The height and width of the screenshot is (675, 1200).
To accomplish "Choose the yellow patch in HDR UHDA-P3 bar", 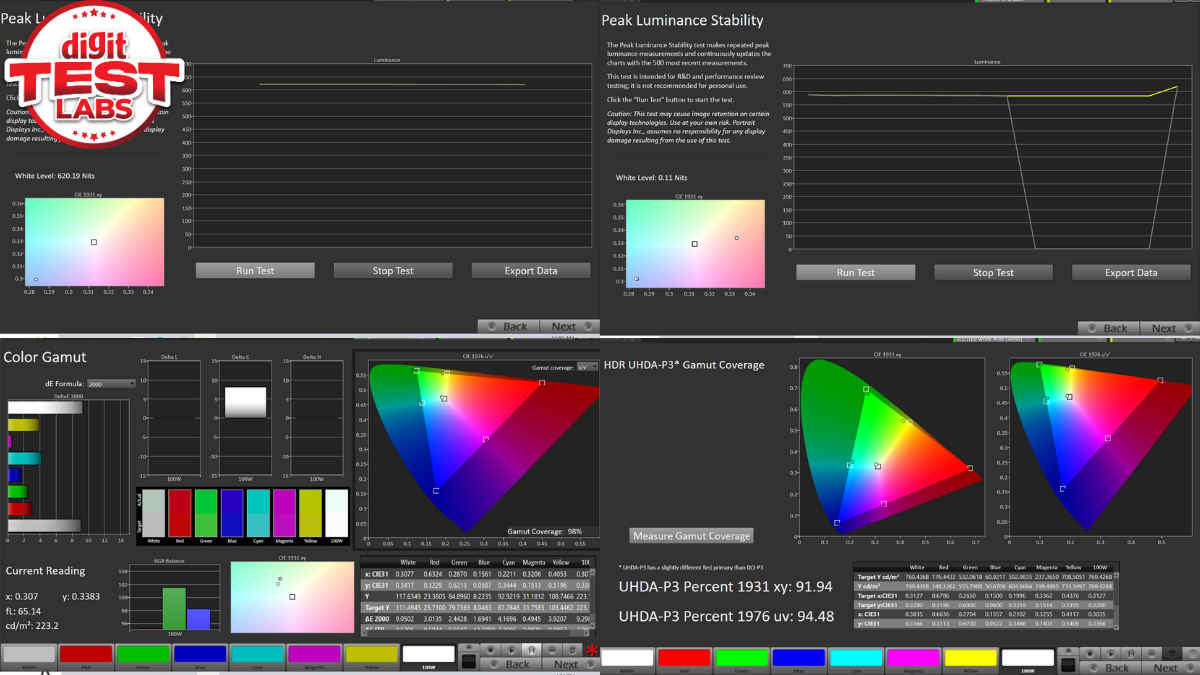I will click(970, 658).
